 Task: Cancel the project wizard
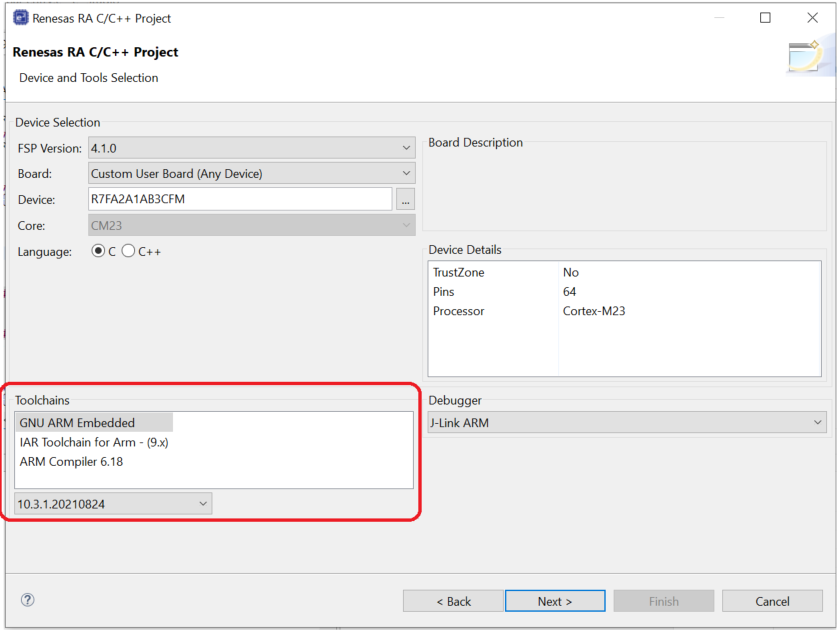772,601
